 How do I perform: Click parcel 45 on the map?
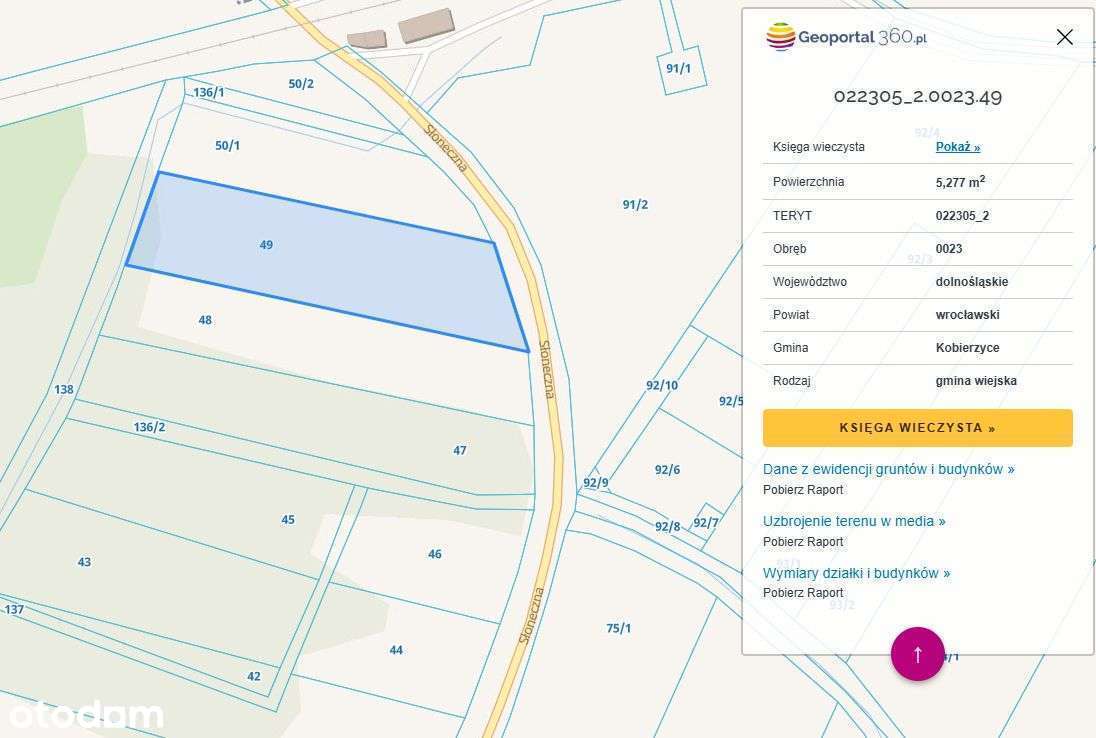(x=288, y=520)
